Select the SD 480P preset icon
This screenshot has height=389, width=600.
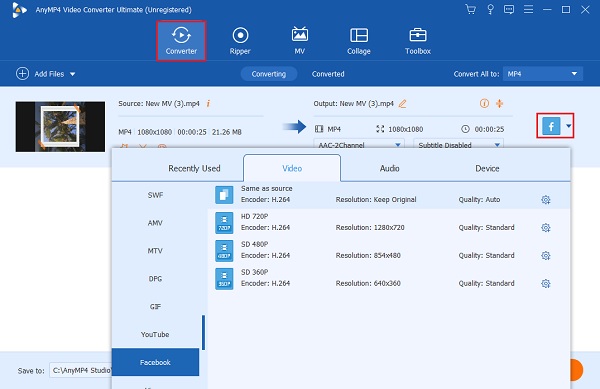224,251
